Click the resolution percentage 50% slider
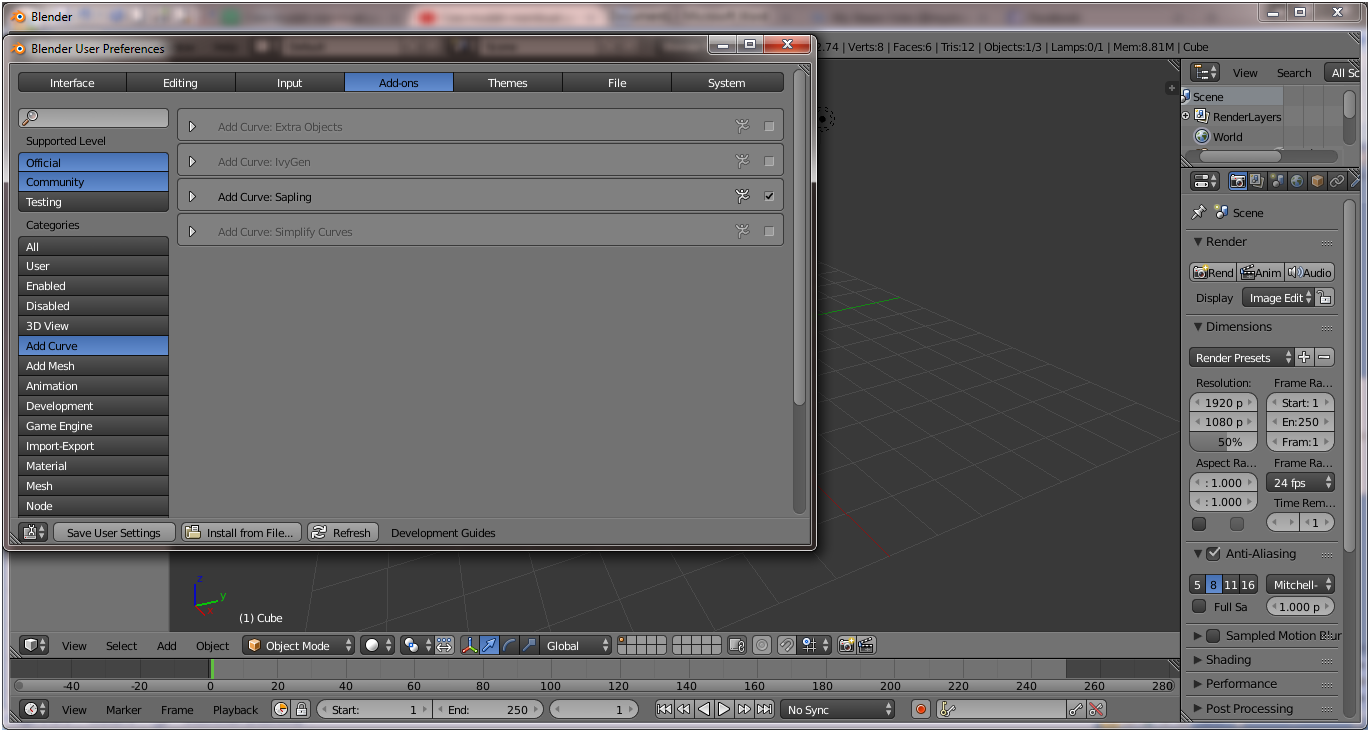The image size is (1370, 730). (x=1225, y=441)
